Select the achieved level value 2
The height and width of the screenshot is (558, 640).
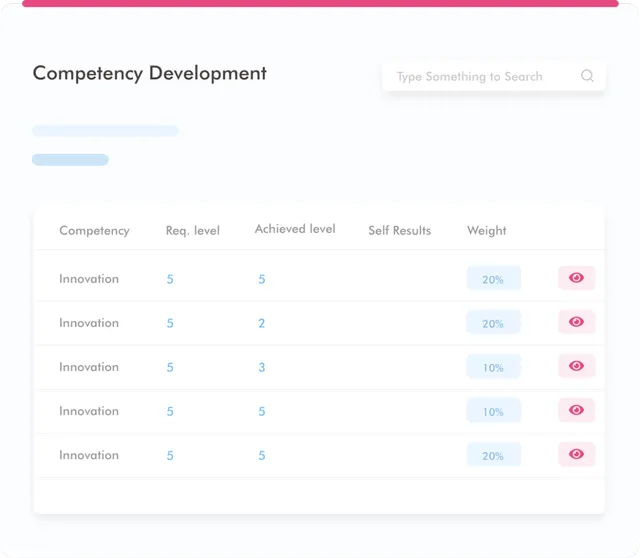(262, 323)
